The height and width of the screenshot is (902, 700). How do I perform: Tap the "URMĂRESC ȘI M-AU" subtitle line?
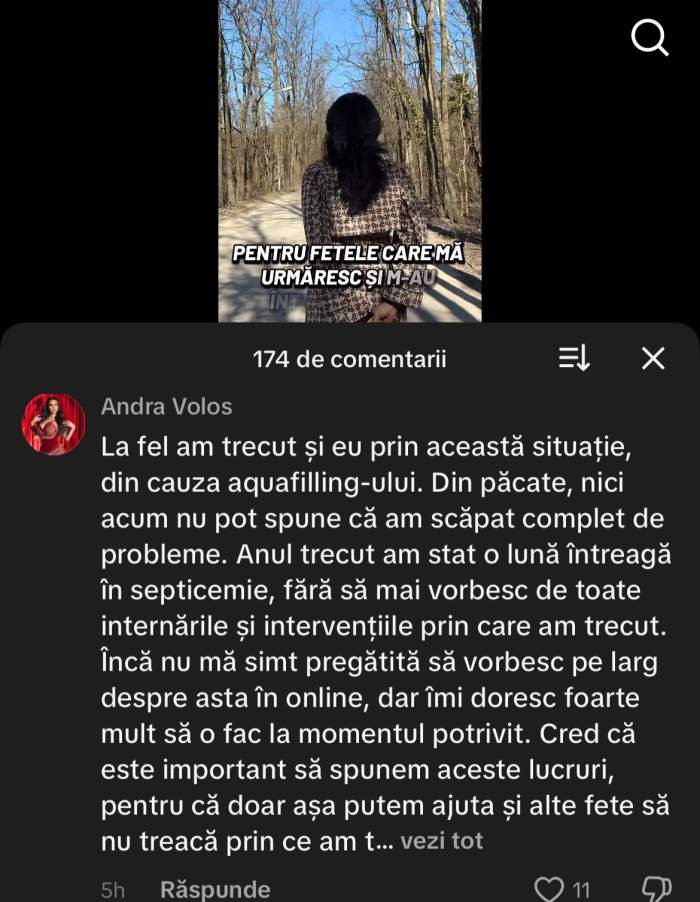click(x=349, y=278)
